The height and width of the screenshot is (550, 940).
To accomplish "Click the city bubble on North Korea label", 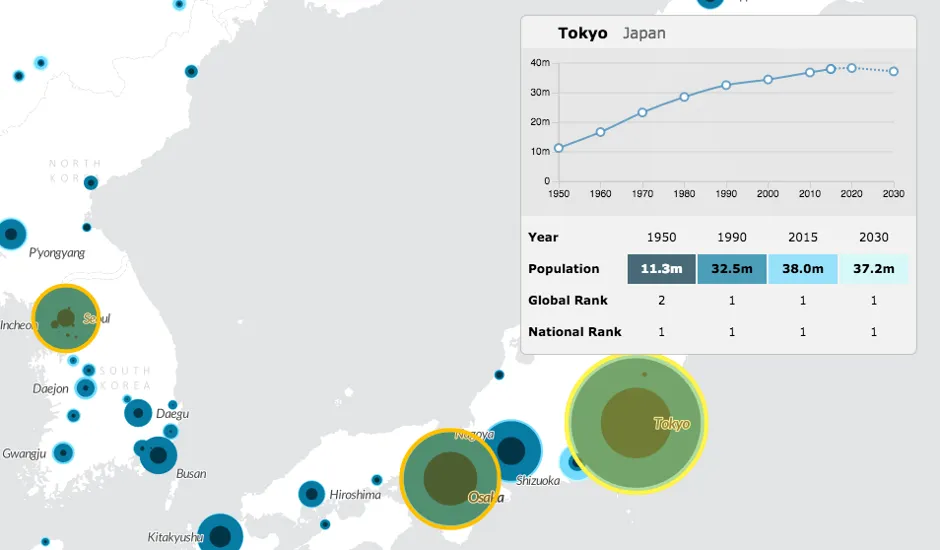I will (91, 182).
